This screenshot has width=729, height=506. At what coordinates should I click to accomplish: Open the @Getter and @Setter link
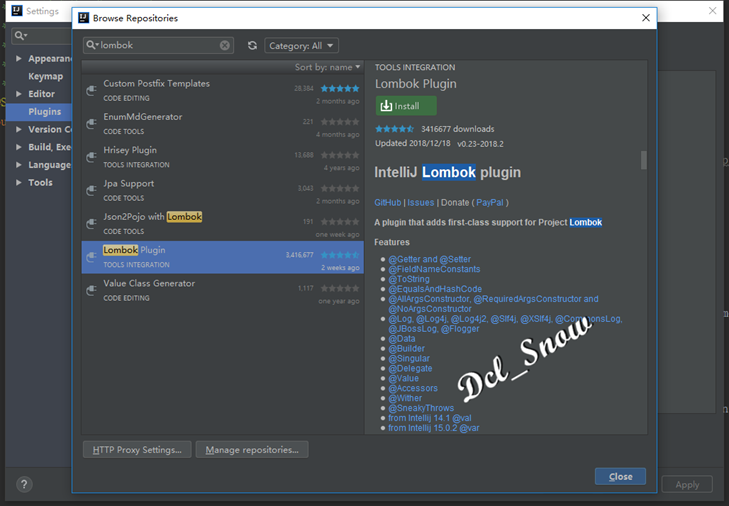[430, 259]
